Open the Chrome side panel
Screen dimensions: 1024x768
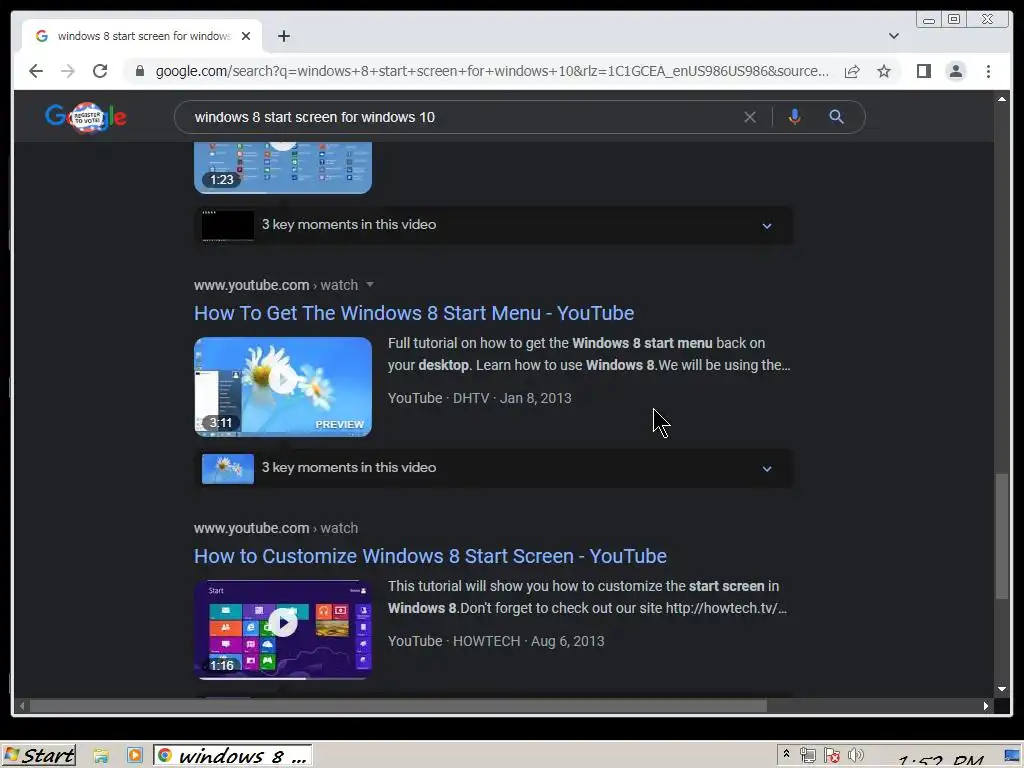pyautogui.click(x=923, y=71)
